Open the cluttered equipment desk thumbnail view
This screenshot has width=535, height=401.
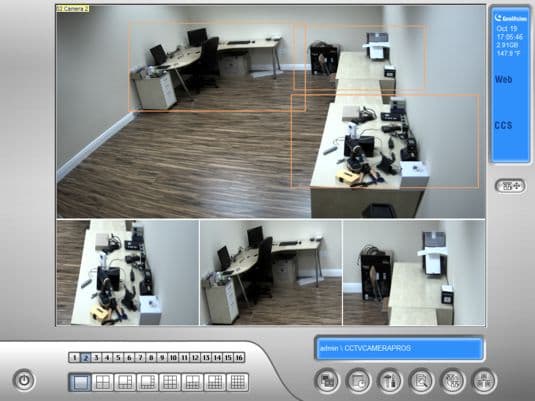128,272
